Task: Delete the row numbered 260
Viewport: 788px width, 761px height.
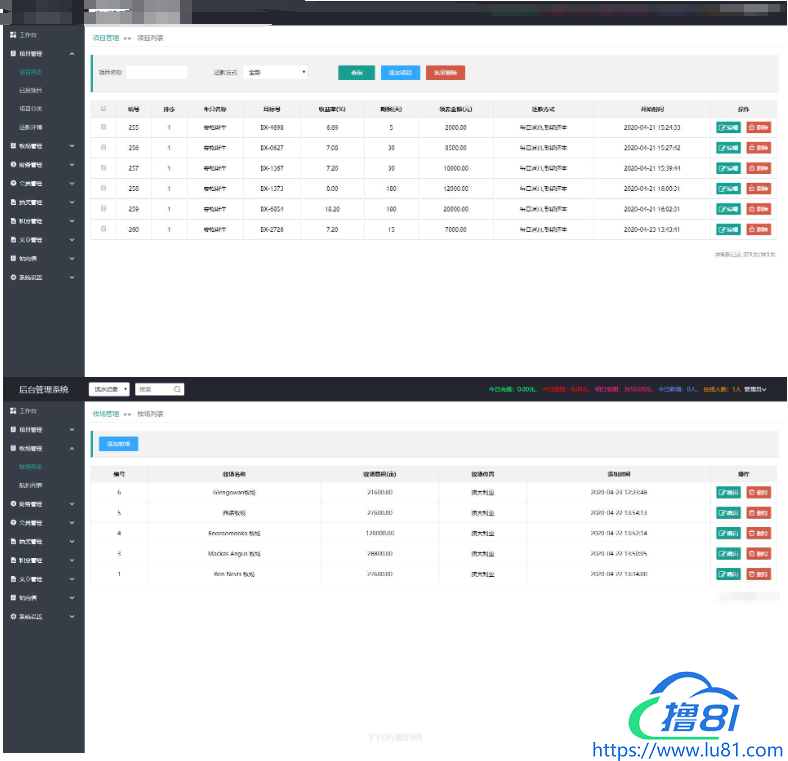Action: pyautogui.click(x=758, y=229)
